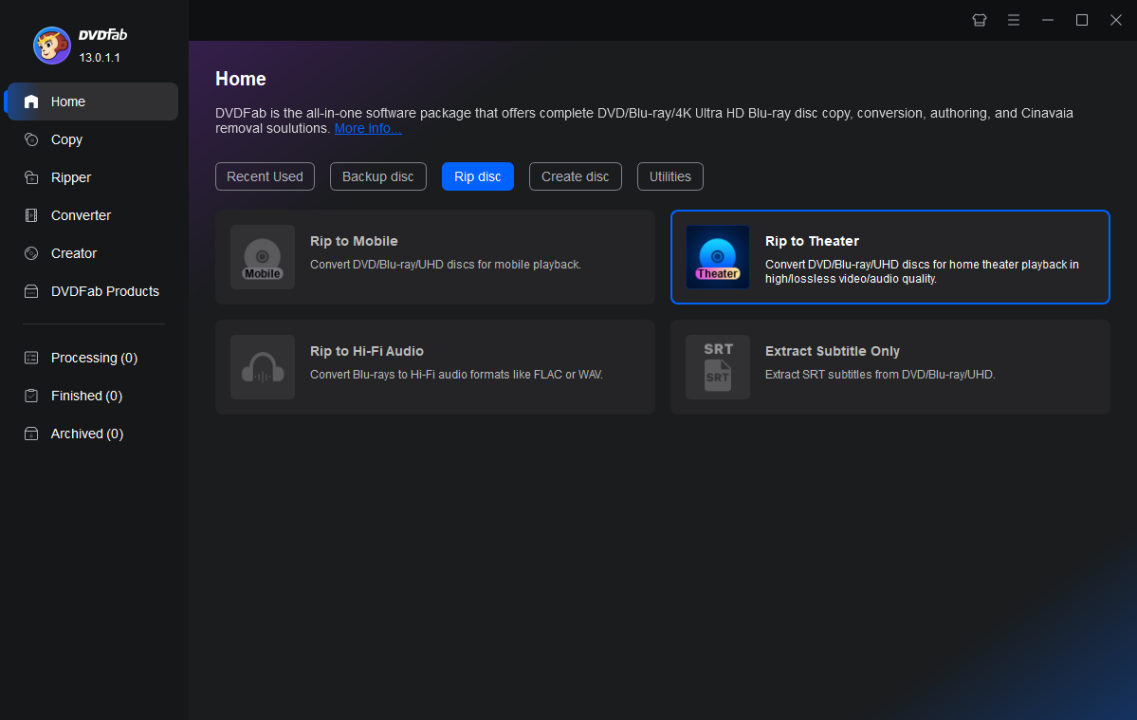Click the version number 13.0.1.1
The height and width of the screenshot is (720, 1137).
(x=100, y=57)
